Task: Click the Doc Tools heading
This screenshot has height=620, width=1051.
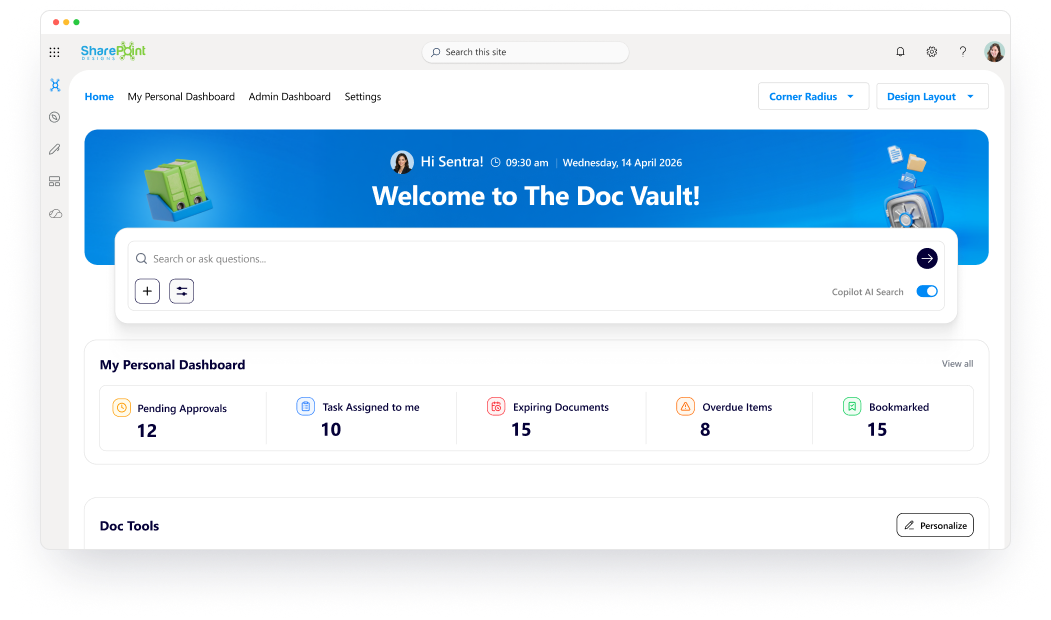Action: coord(129,526)
